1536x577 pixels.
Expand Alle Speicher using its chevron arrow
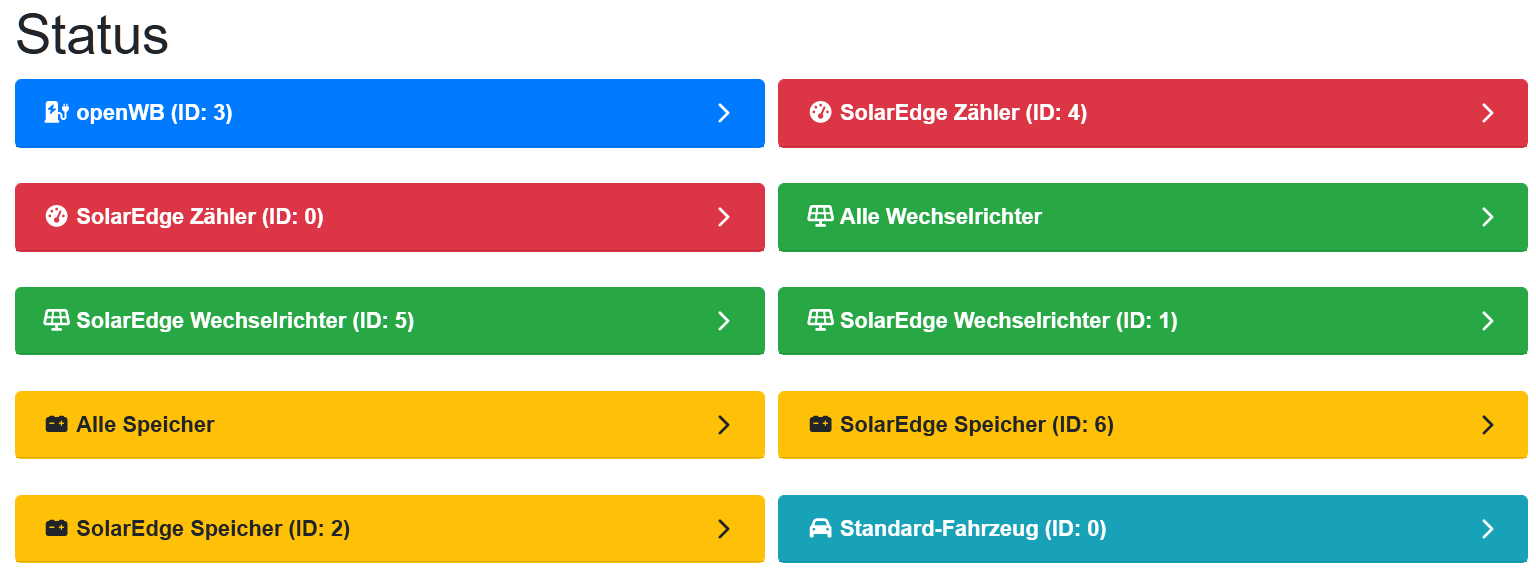(724, 425)
